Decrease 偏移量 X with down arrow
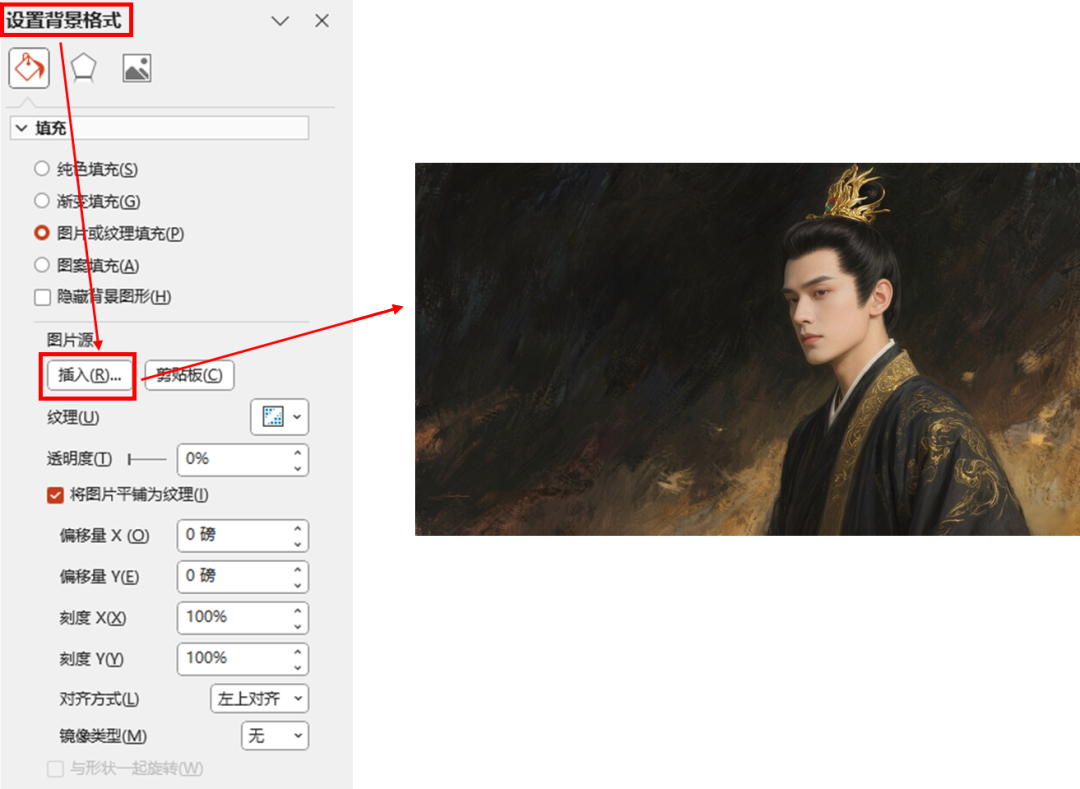The width and height of the screenshot is (1080, 789). [x=298, y=543]
